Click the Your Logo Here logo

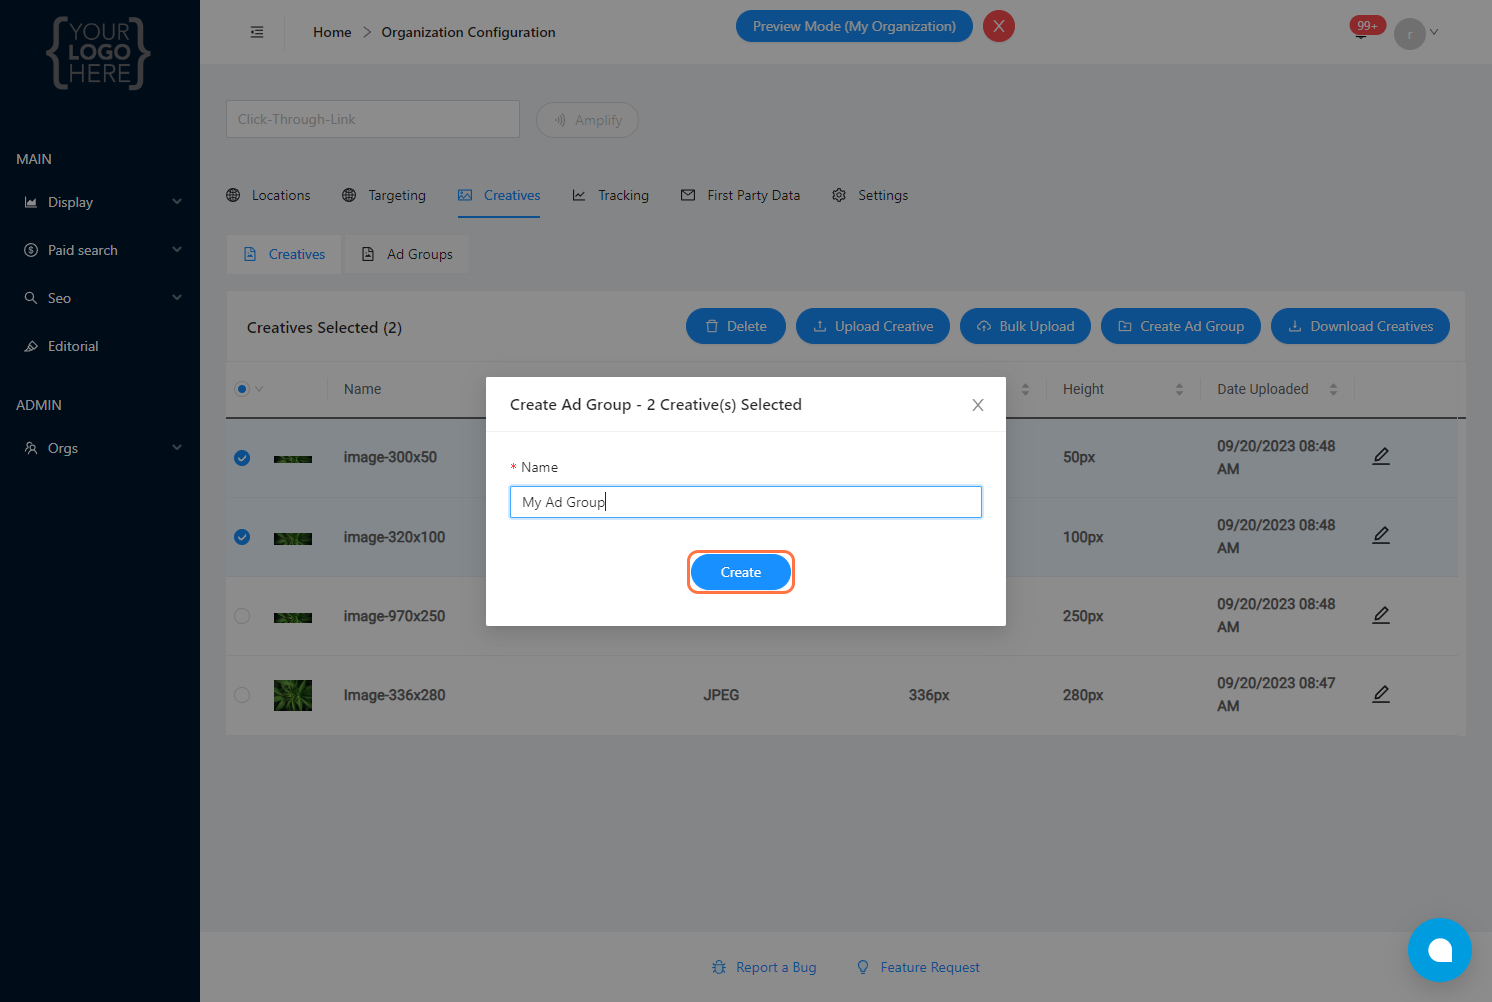99,53
